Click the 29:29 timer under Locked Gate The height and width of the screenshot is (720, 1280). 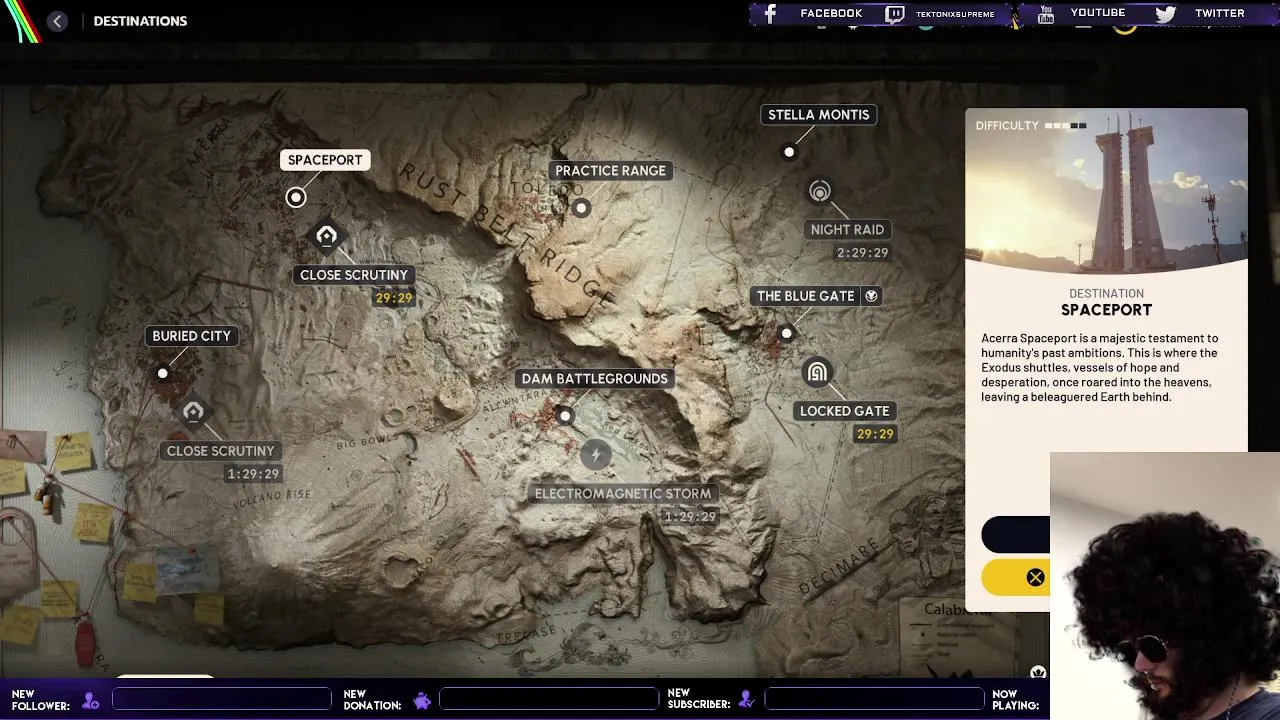[x=875, y=434]
